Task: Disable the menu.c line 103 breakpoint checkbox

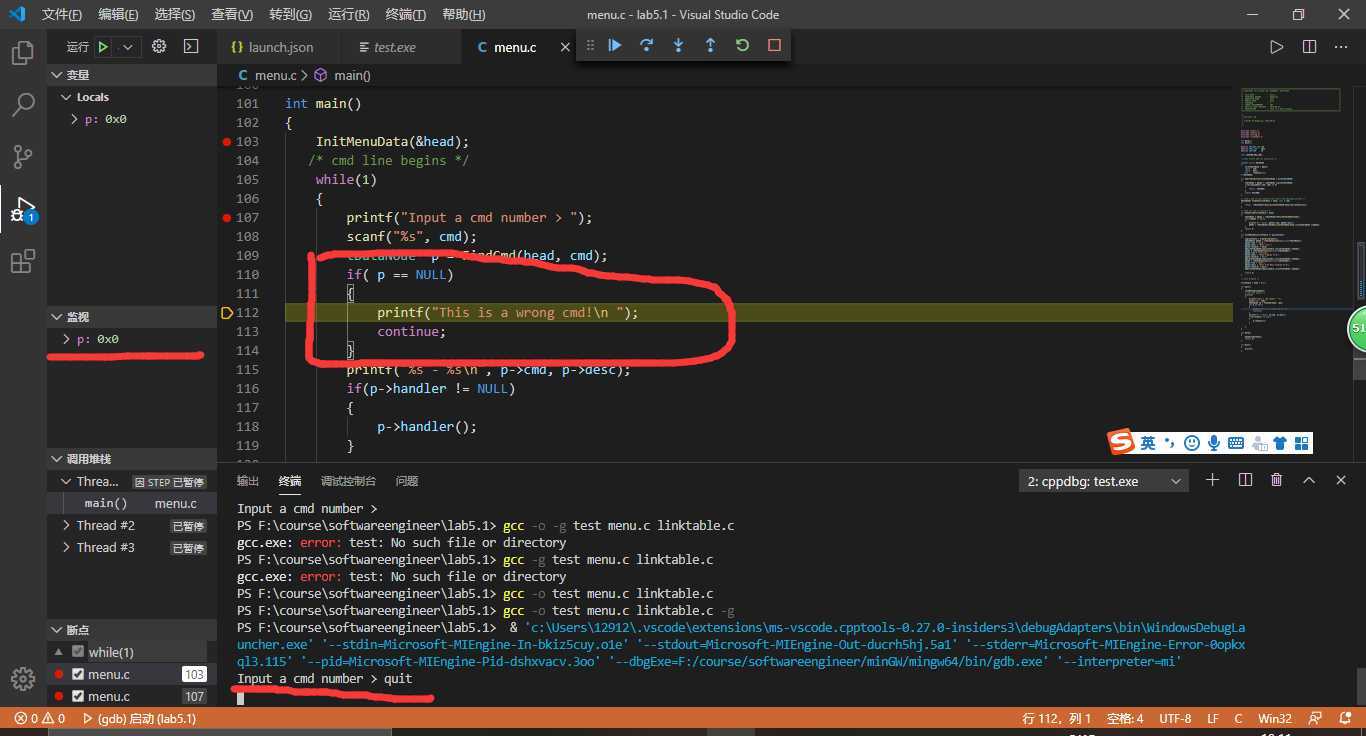Action: (x=79, y=674)
